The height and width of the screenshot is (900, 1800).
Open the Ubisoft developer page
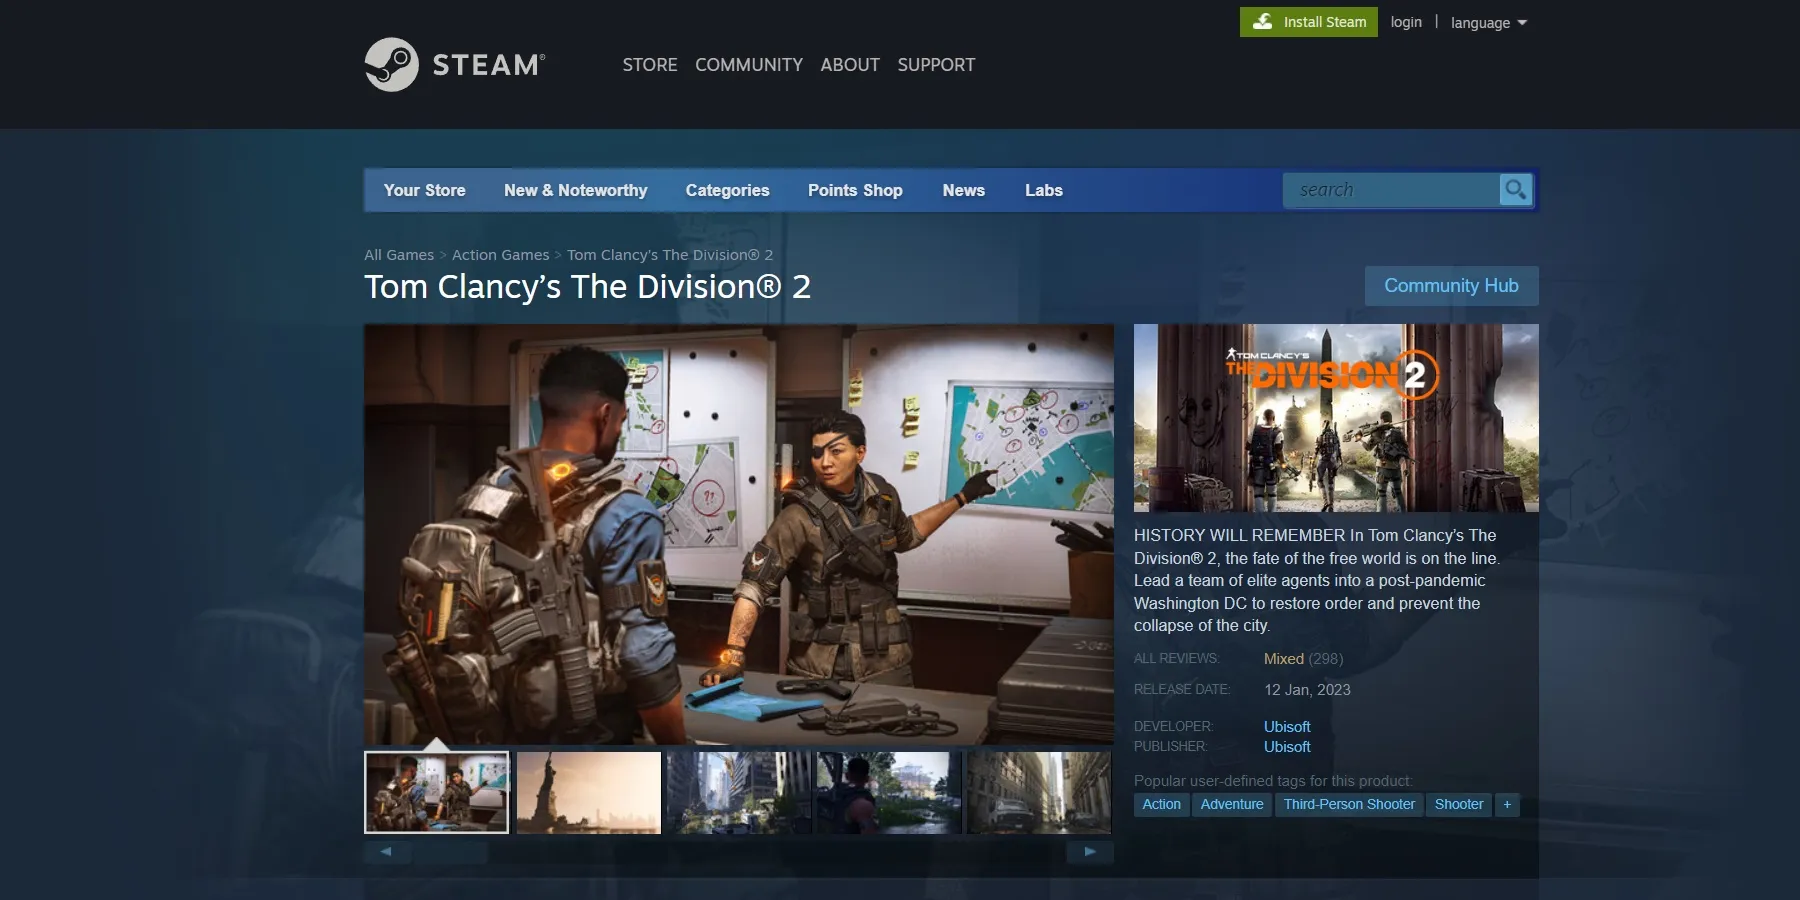(1286, 726)
